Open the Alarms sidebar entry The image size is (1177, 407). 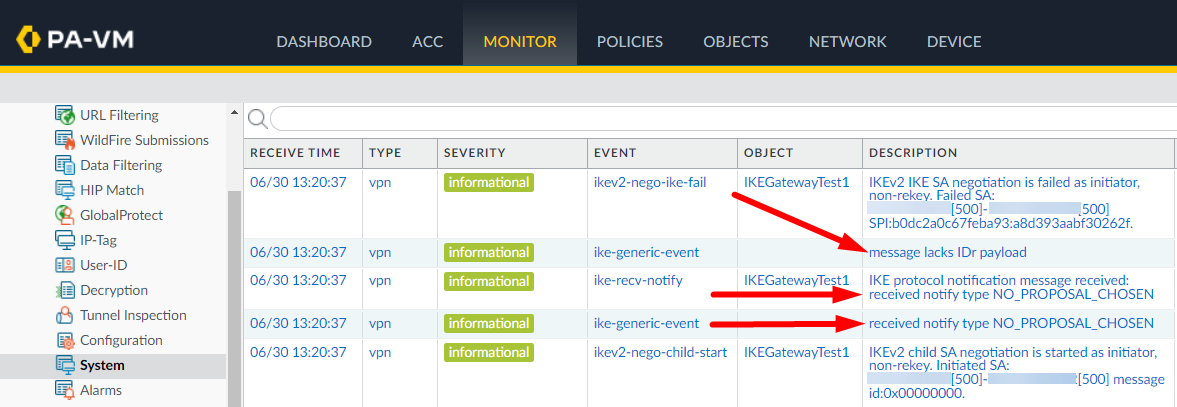(100, 390)
